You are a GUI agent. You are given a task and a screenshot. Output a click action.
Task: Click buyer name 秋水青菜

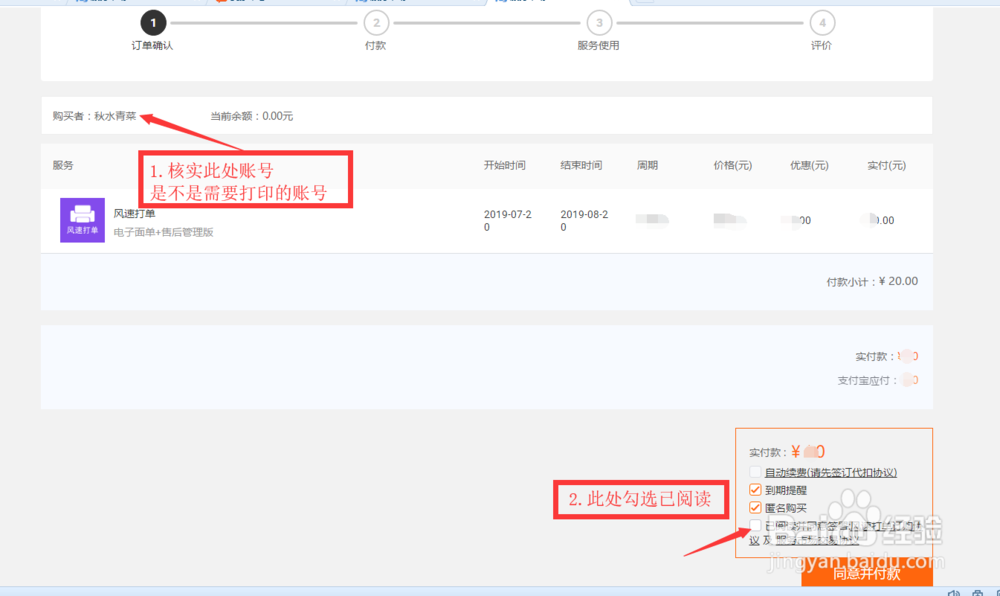[x=115, y=116]
